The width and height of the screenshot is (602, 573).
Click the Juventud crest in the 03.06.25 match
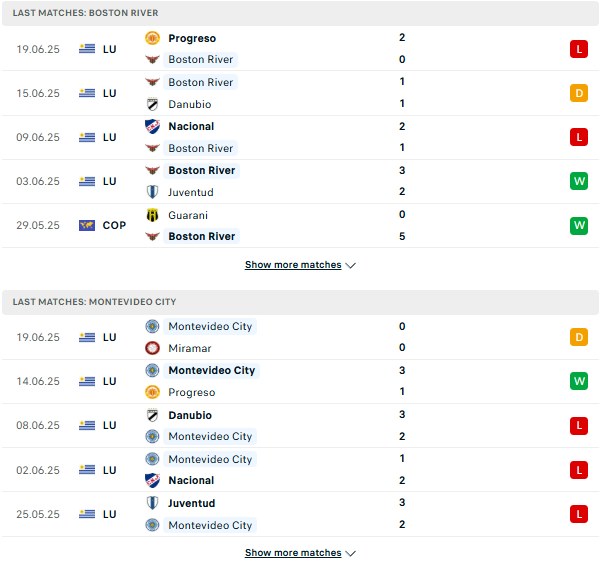coord(152,192)
